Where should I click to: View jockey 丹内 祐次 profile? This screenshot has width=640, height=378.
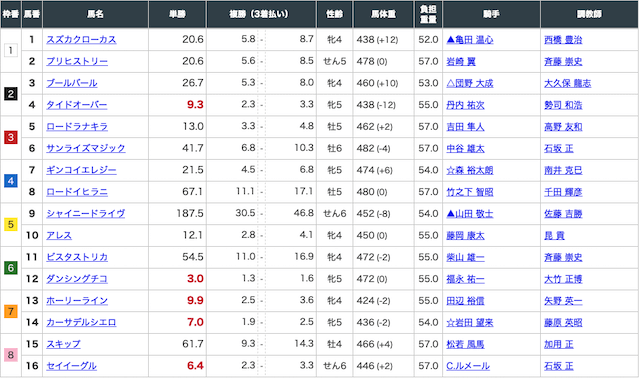(465, 105)
